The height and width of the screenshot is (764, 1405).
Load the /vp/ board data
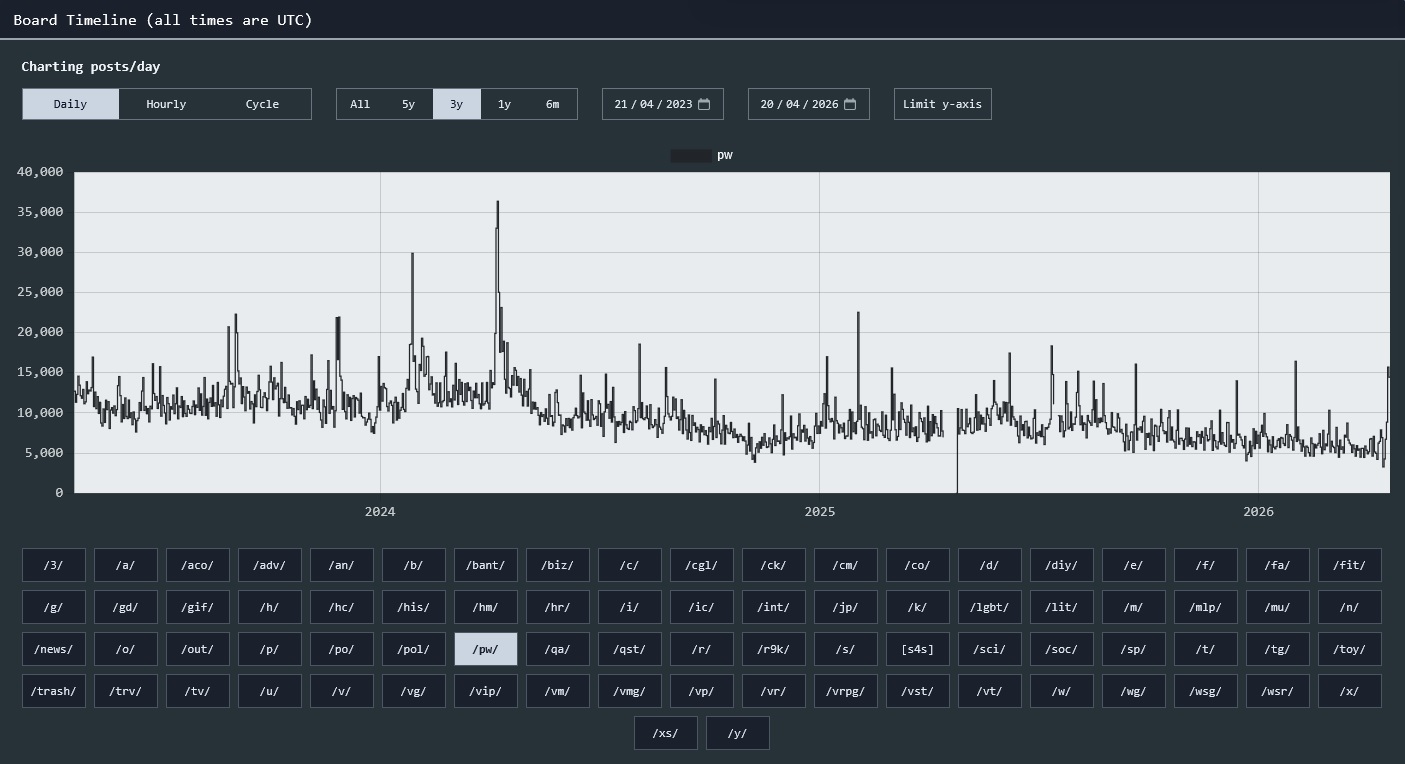[x=702, y=691]
